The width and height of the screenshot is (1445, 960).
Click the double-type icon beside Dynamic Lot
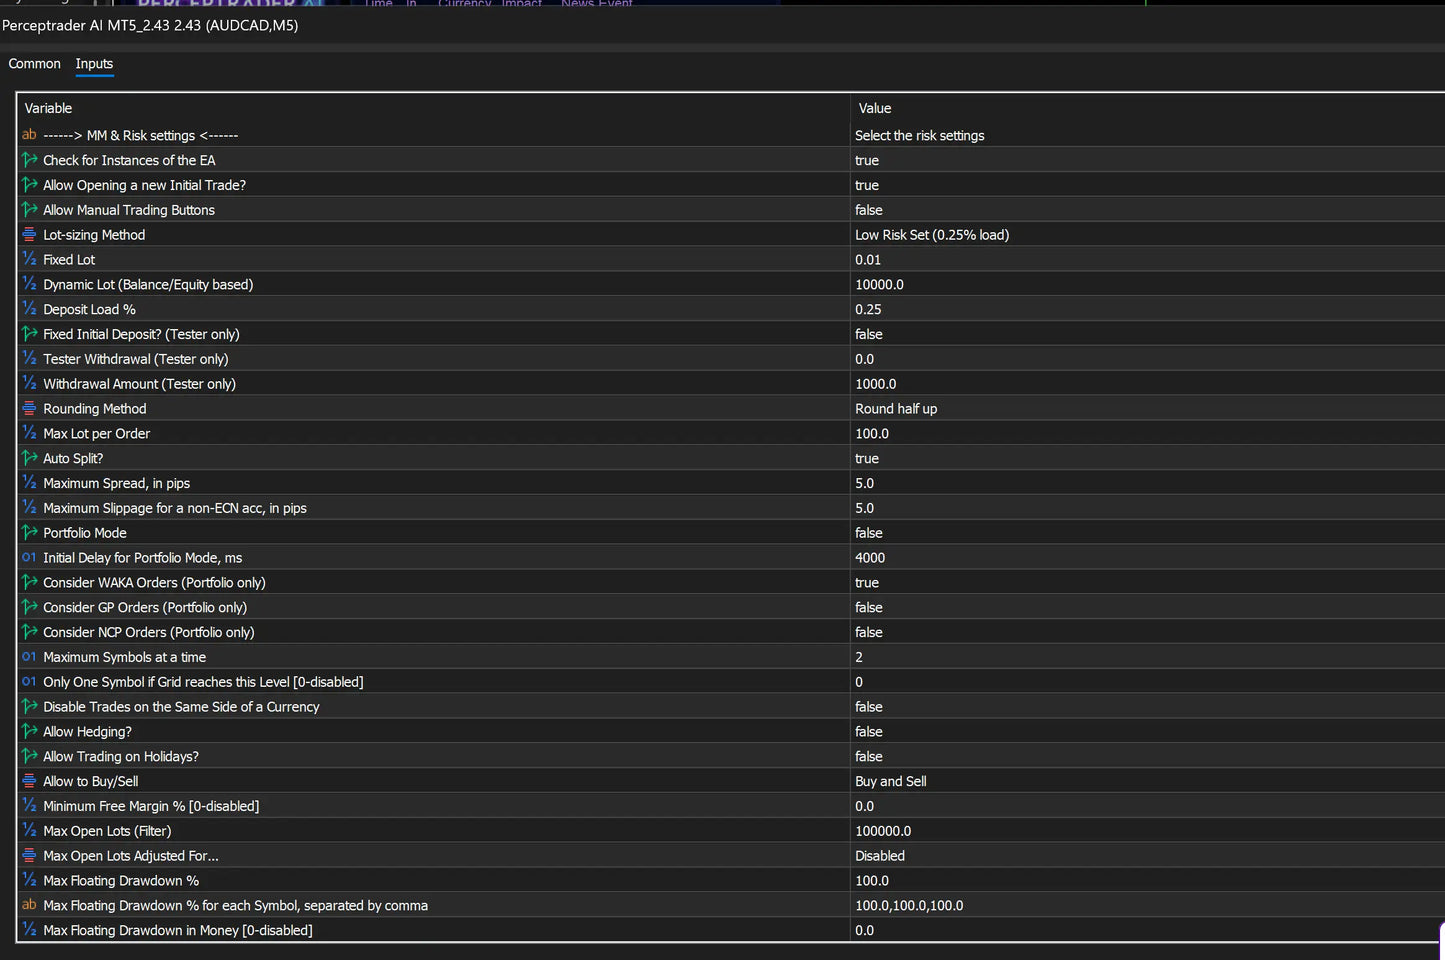[x=29, y=284]
